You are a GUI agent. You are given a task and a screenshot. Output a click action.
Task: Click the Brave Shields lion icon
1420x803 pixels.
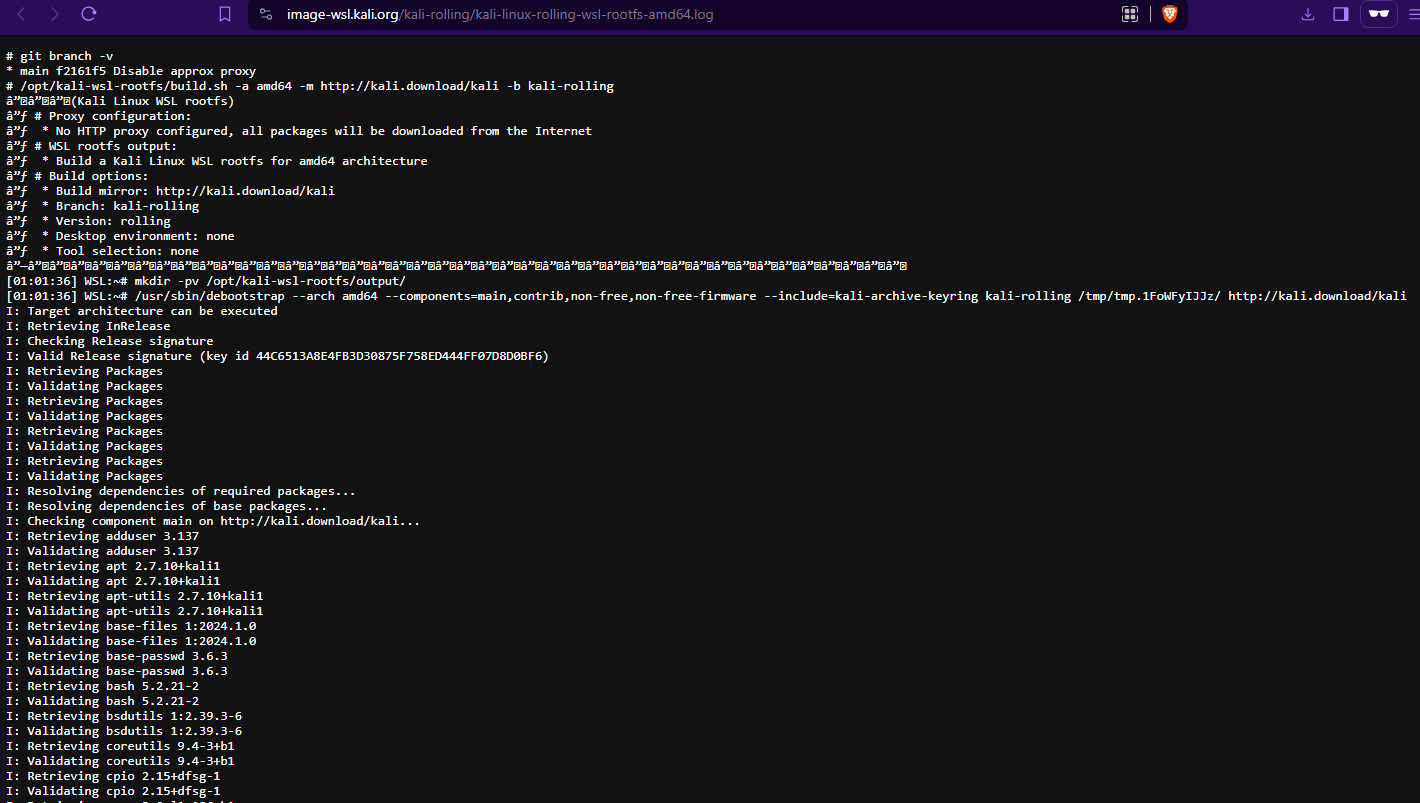pyautogui.click(x=1169, y=14)
